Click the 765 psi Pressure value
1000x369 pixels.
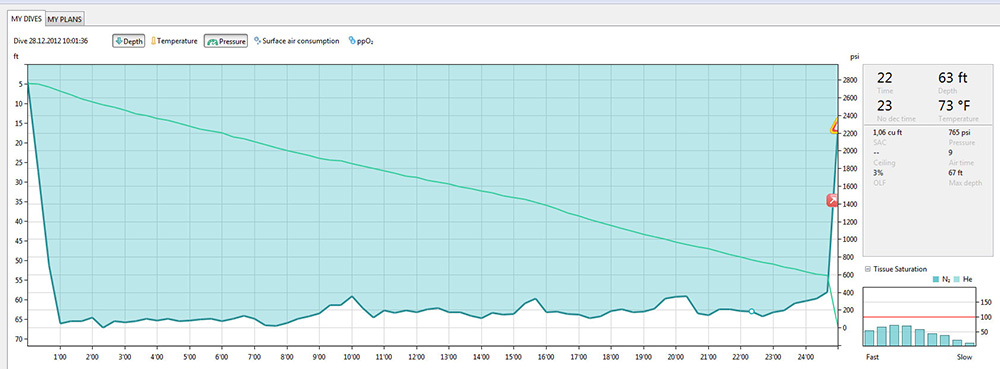pos(960,132)
